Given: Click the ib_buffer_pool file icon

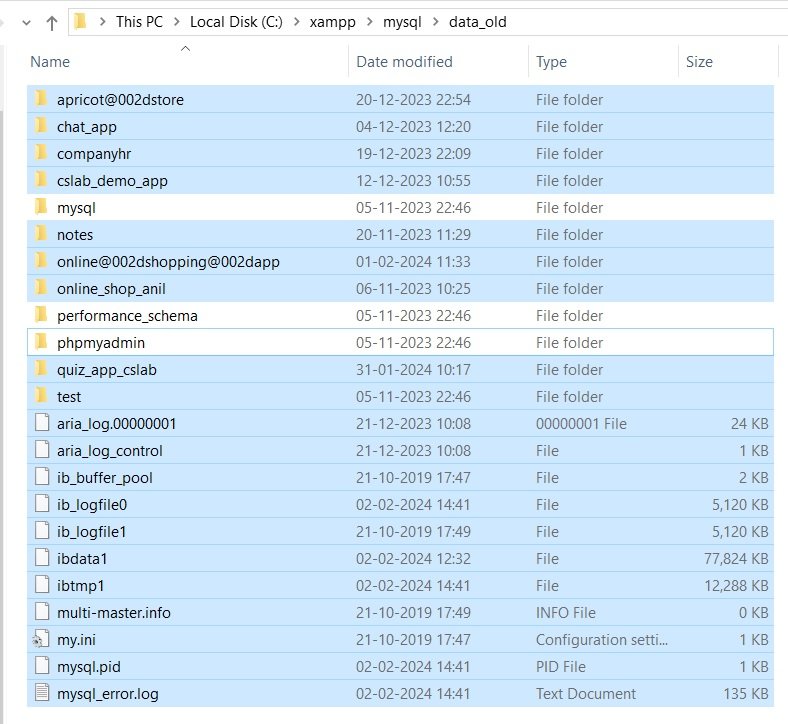Looking at the screenshot, I should (x=42, y=477).
